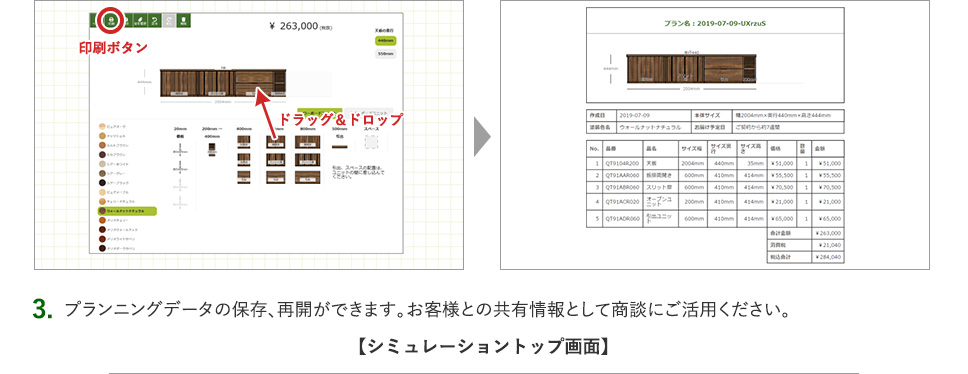Select the 200mm open unit thumbnail
This screenshot has width=968, height=374.
pos(212,149)
